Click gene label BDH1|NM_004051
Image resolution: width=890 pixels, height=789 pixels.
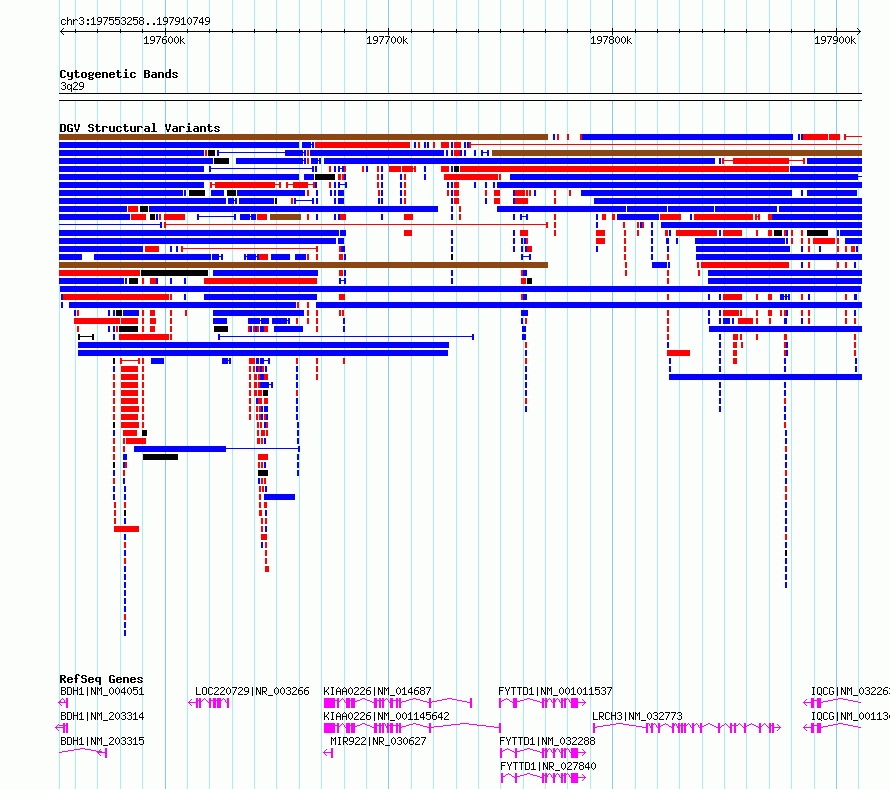102,691
